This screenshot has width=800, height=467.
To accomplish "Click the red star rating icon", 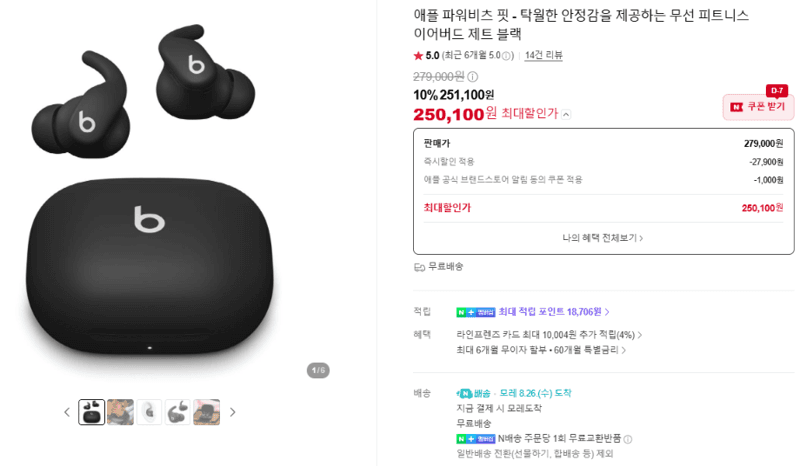I will pos(418,55).
